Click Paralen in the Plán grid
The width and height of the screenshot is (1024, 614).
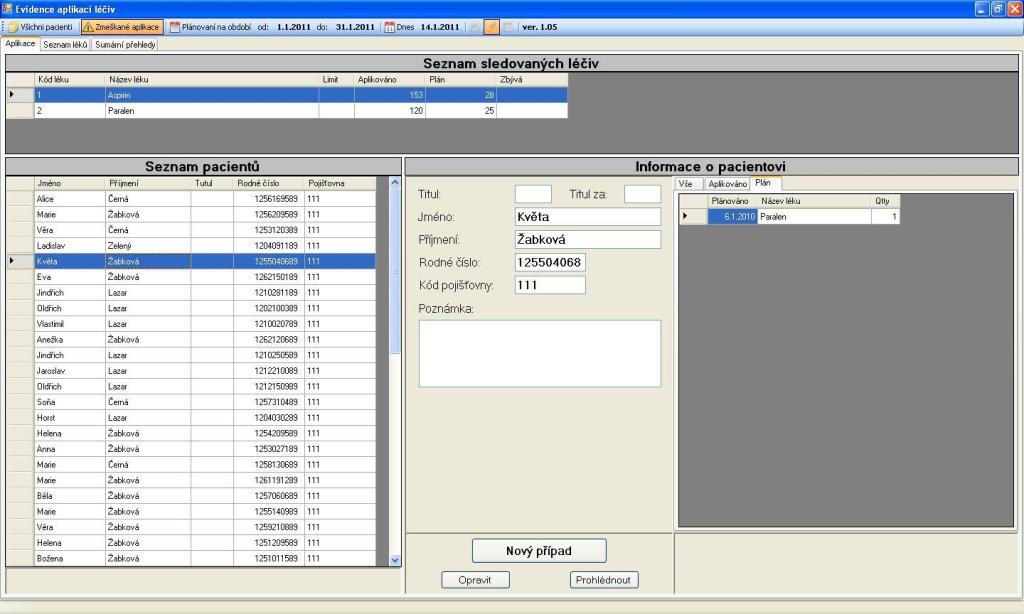tap(814, 217)
